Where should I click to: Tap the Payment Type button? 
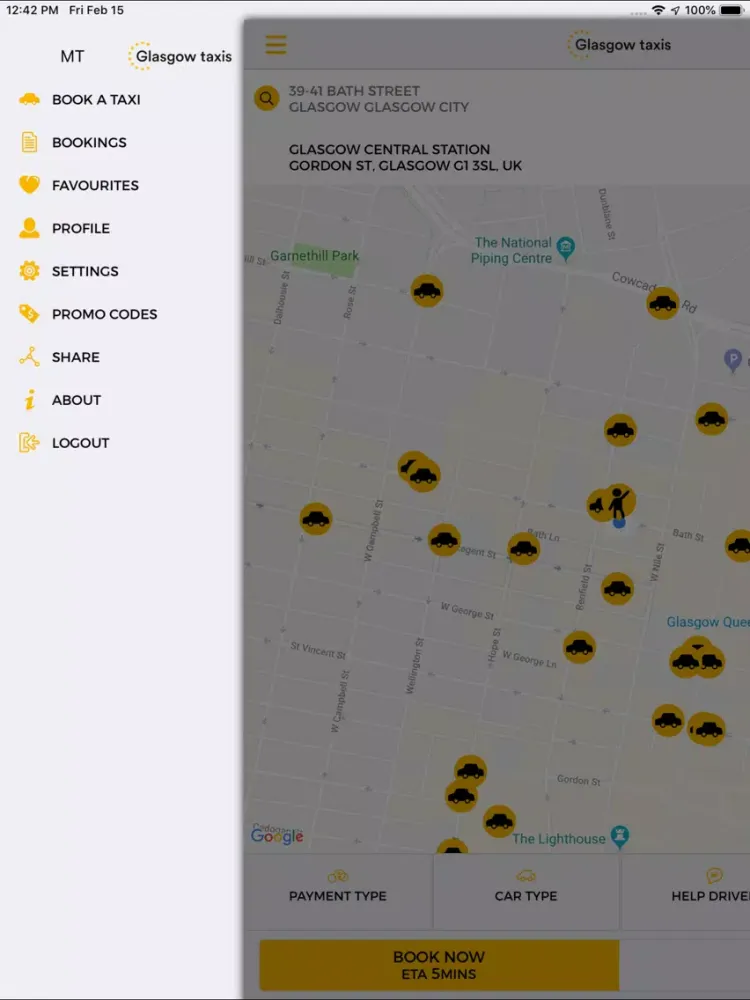pos(338,891)
